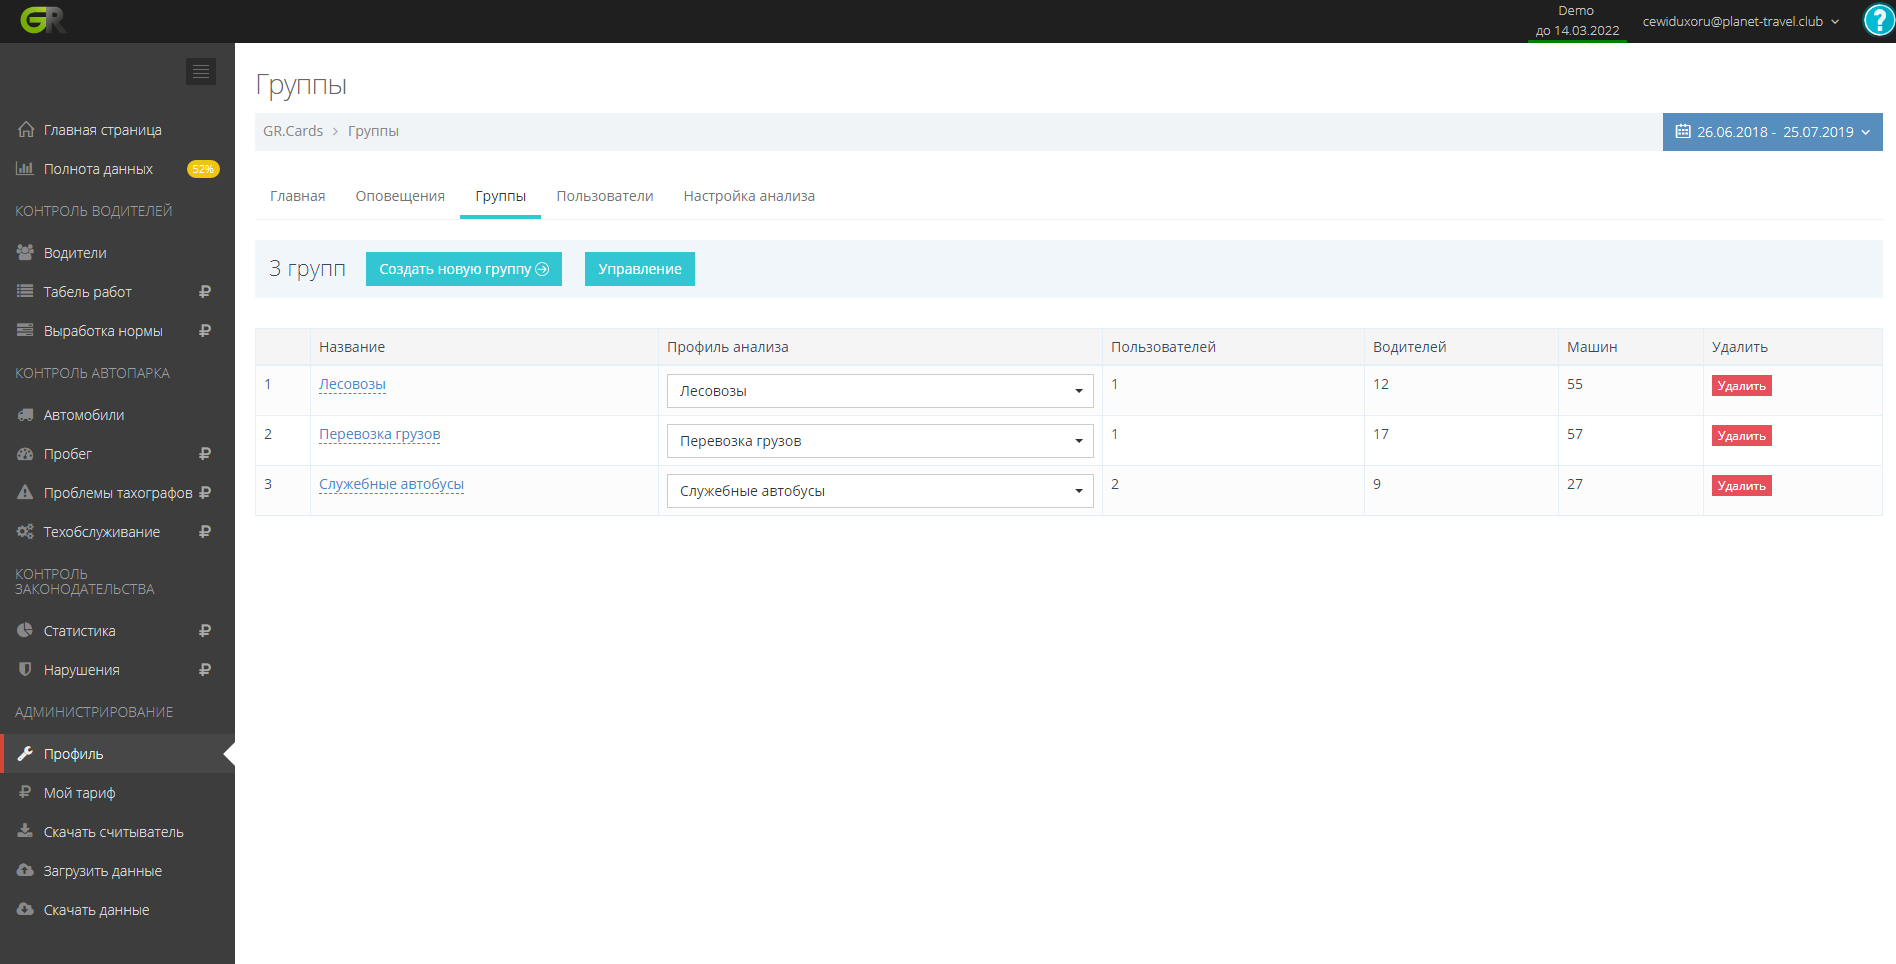Switch to the Настройка анализа tab
Viewport: 1896px width, 964px height.
pyautogui.click(x=748, y=196)
